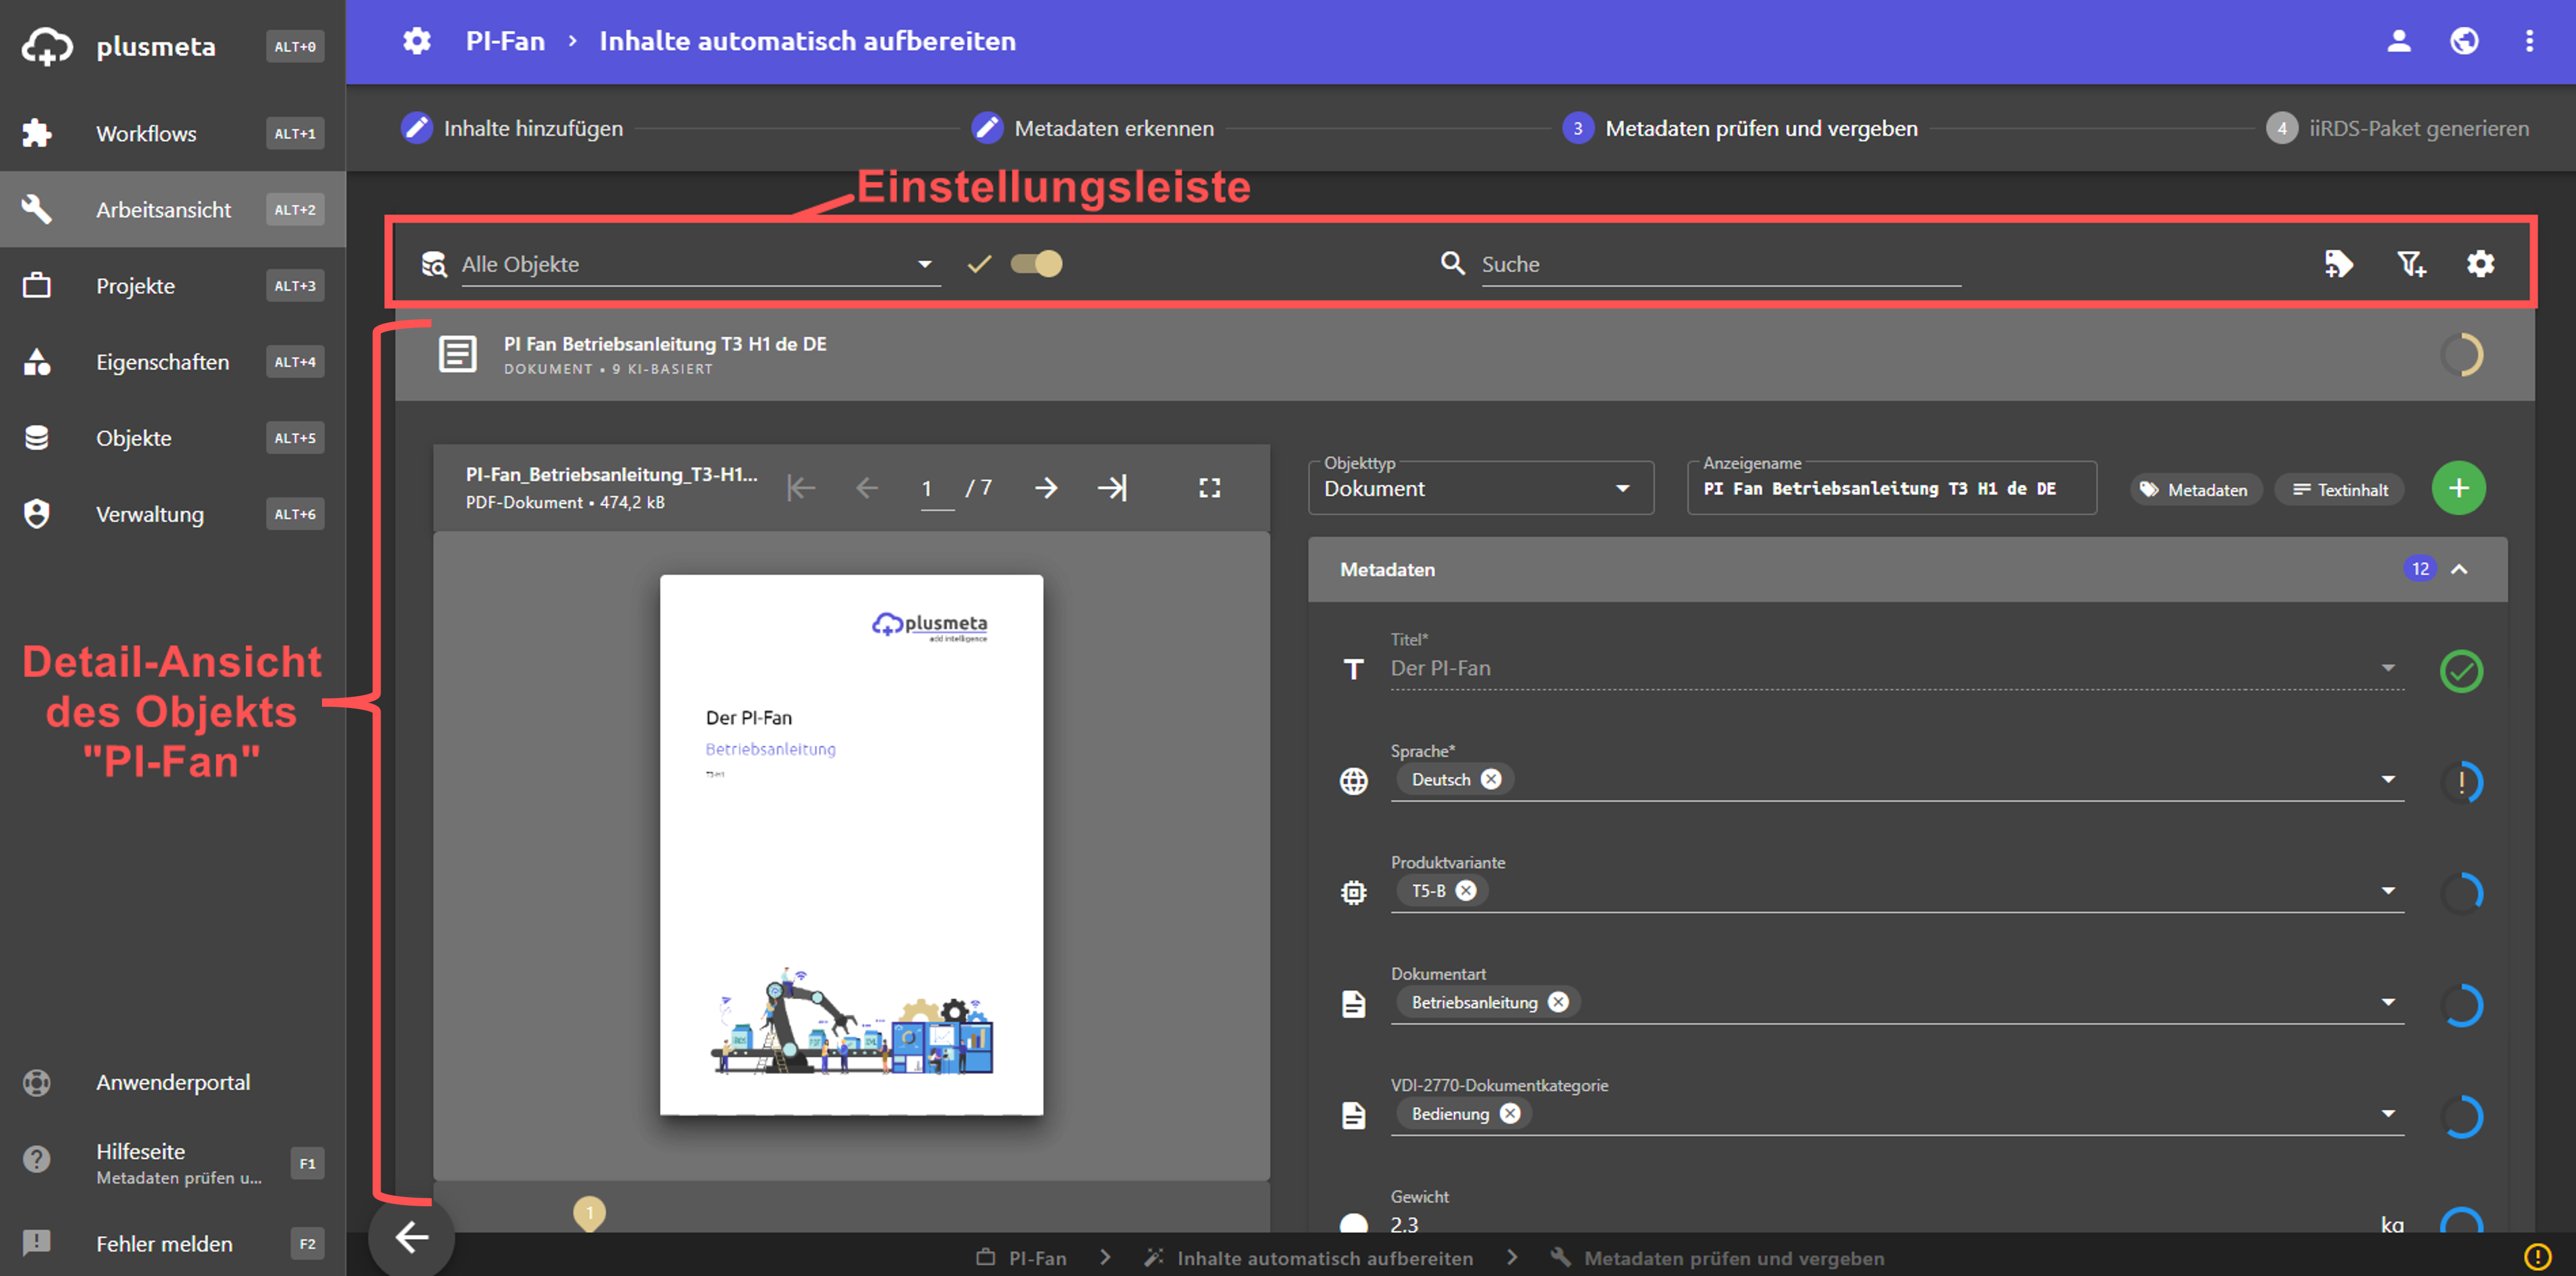This screenshot has height=1276, width=2576.
Task: Open the Anwenderportal link
Action: pos(173,1082)
